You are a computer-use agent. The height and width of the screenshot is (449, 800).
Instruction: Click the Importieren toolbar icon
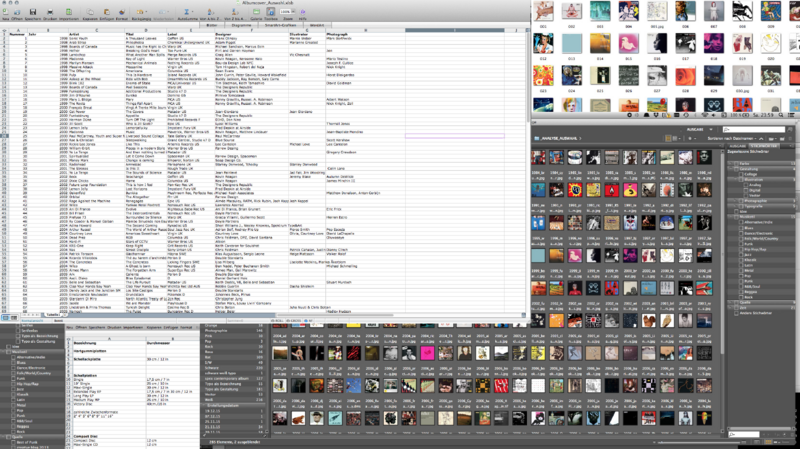(x=68, y=12)
